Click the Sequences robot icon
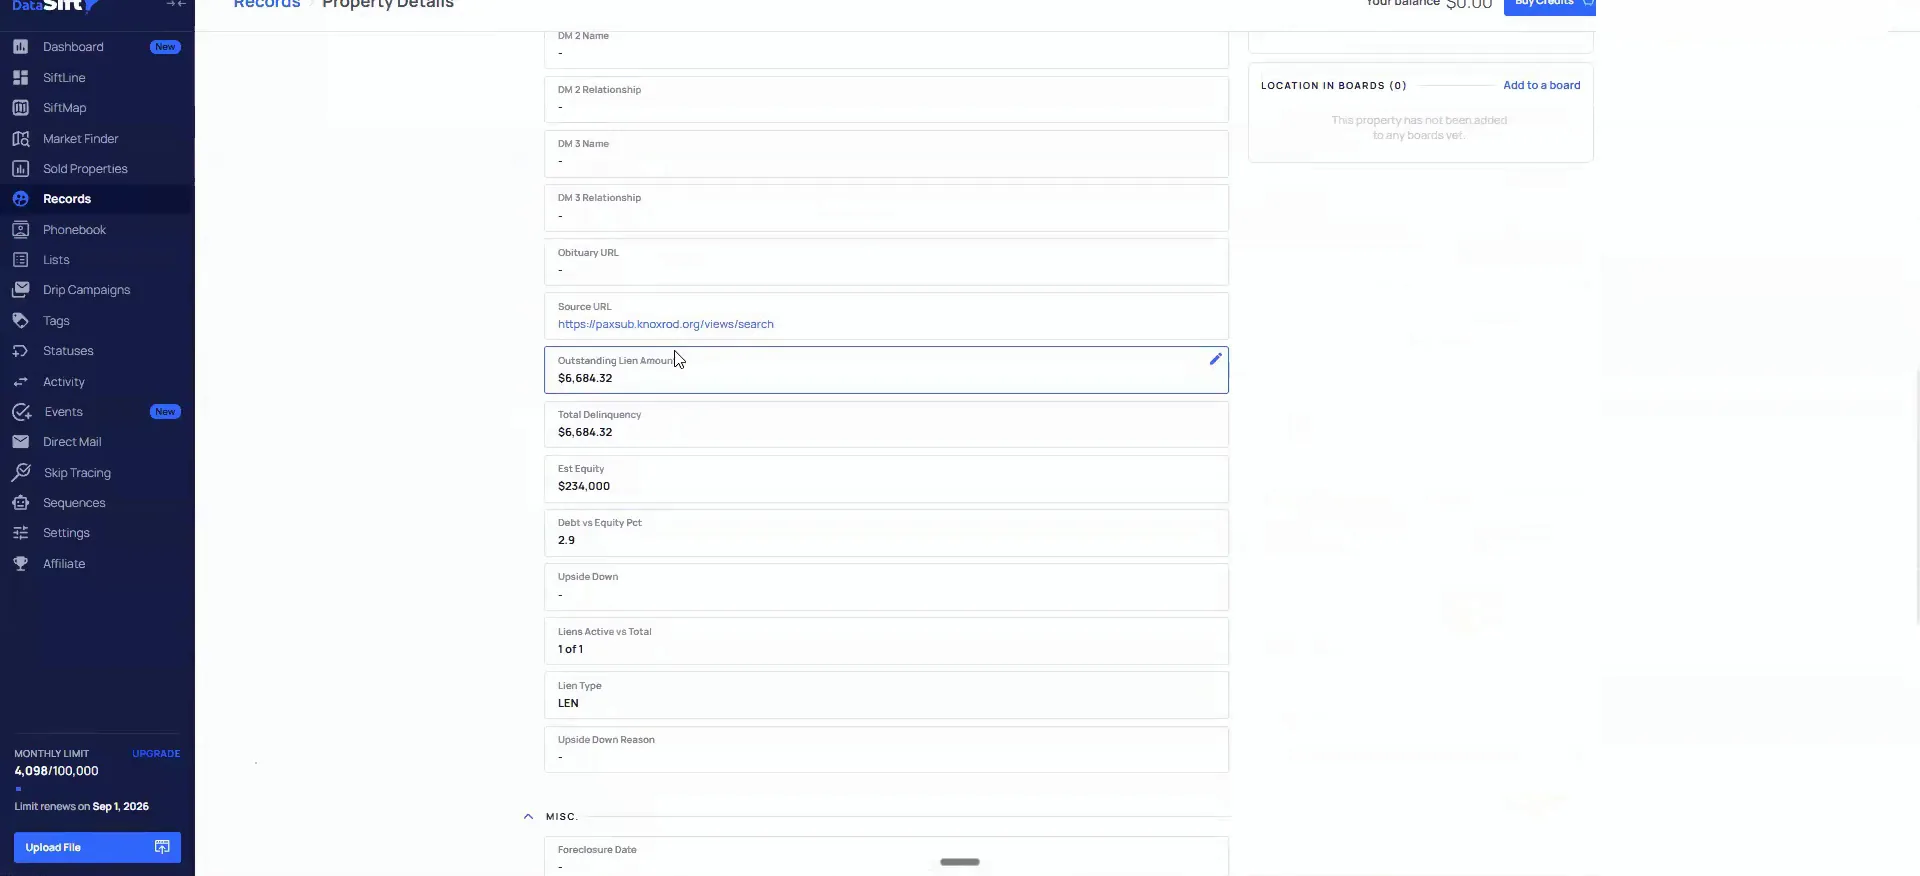Screen dimensions: 1920x876 (20, 503)
